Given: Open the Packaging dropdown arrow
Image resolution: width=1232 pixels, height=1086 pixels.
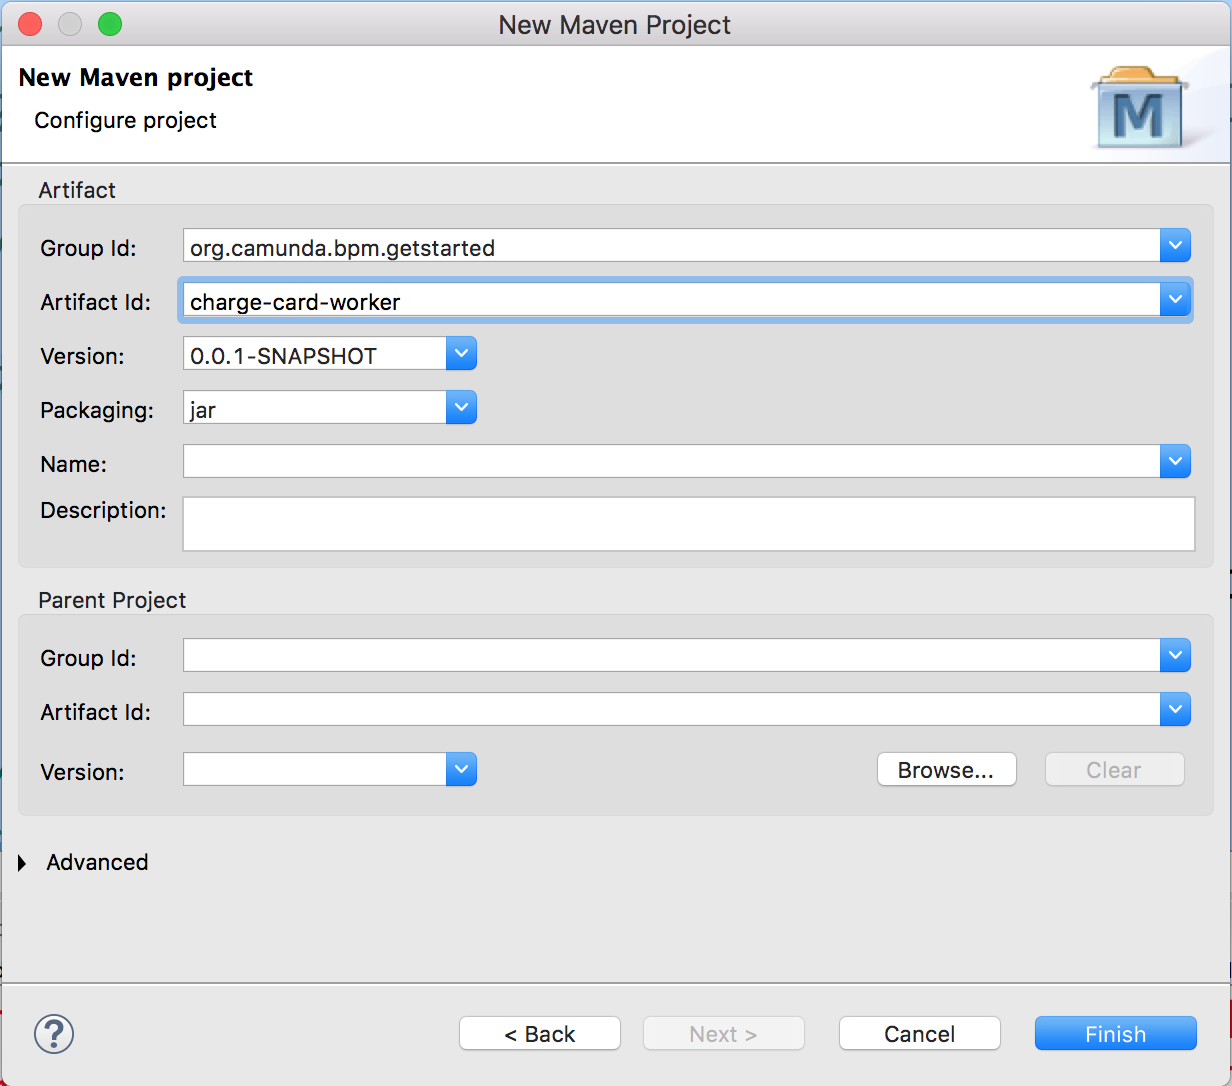Looking at the screenshot, I should (x=461, y=408).
